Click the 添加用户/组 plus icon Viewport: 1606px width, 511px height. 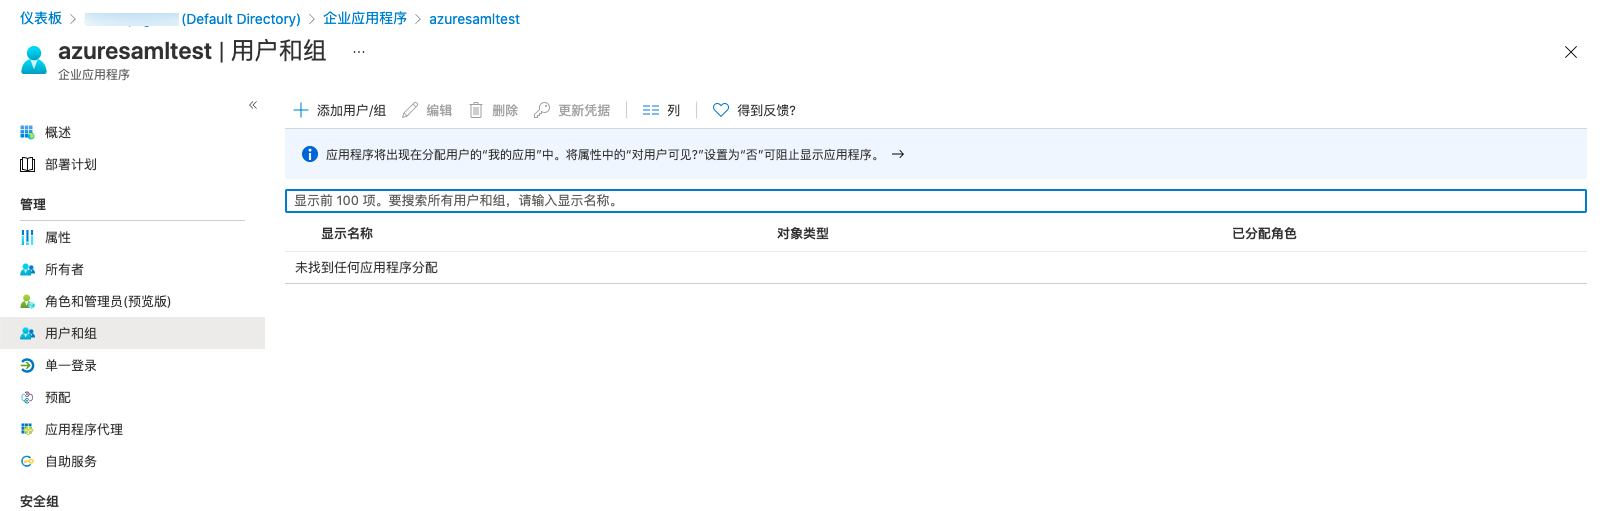301,110
